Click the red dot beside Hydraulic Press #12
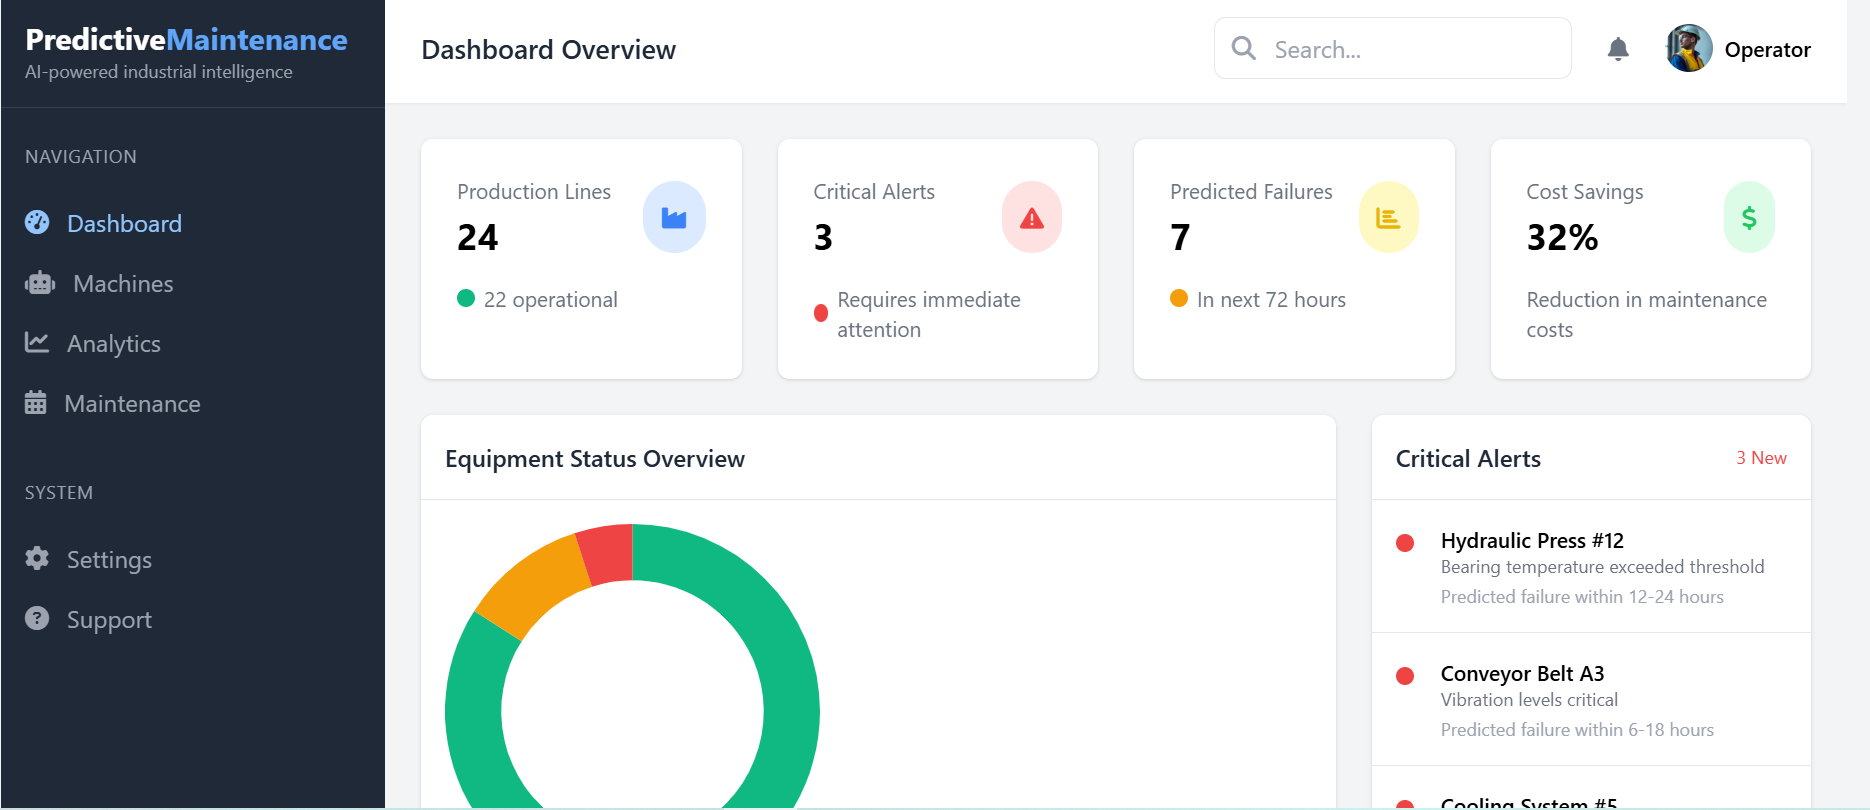The width and height of the screenshot is (1870, 810). [x=1405, y=543]
